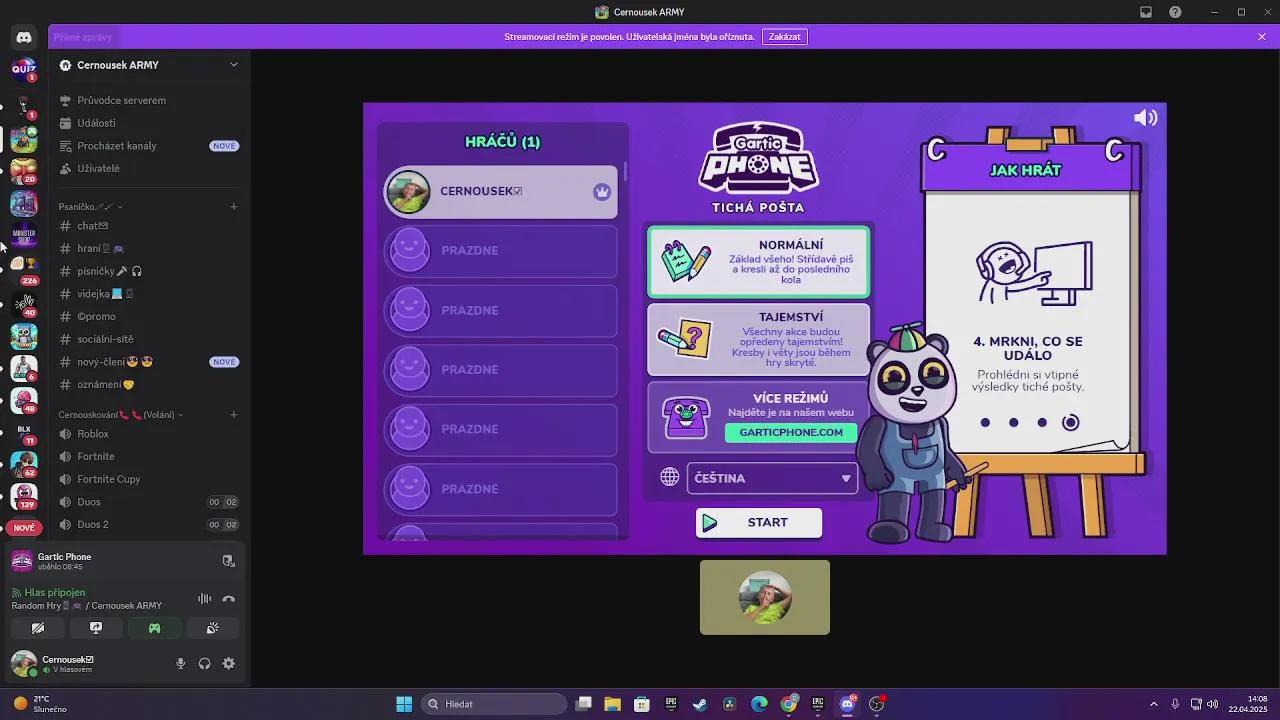This screenshot has width=1280, height=720.
Task: Open Microsoft Edge from the taskbar
Action: [759, 704]
